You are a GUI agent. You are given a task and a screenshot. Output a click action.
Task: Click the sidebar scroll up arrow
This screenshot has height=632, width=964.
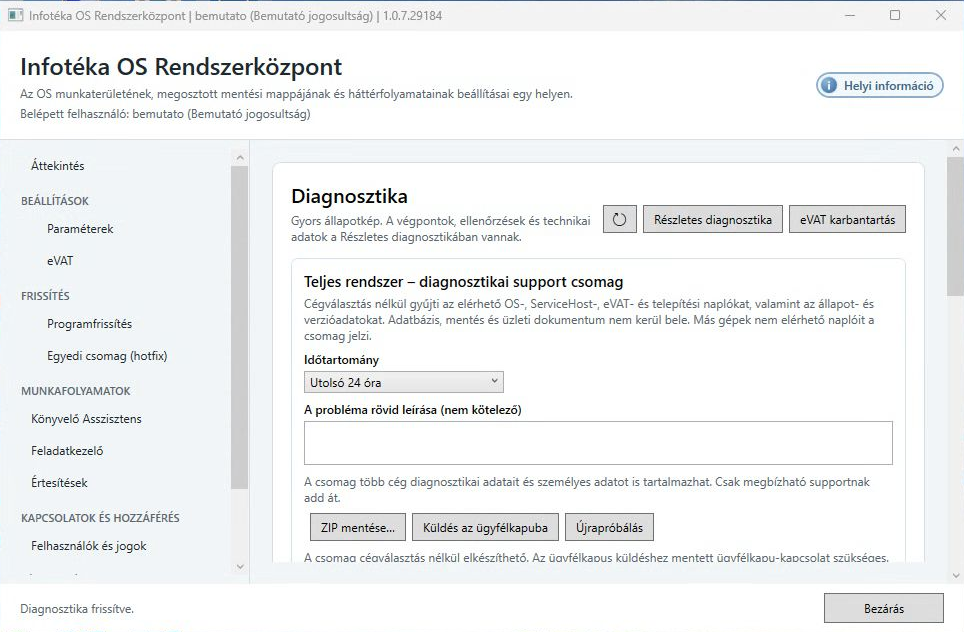(240, 158)
